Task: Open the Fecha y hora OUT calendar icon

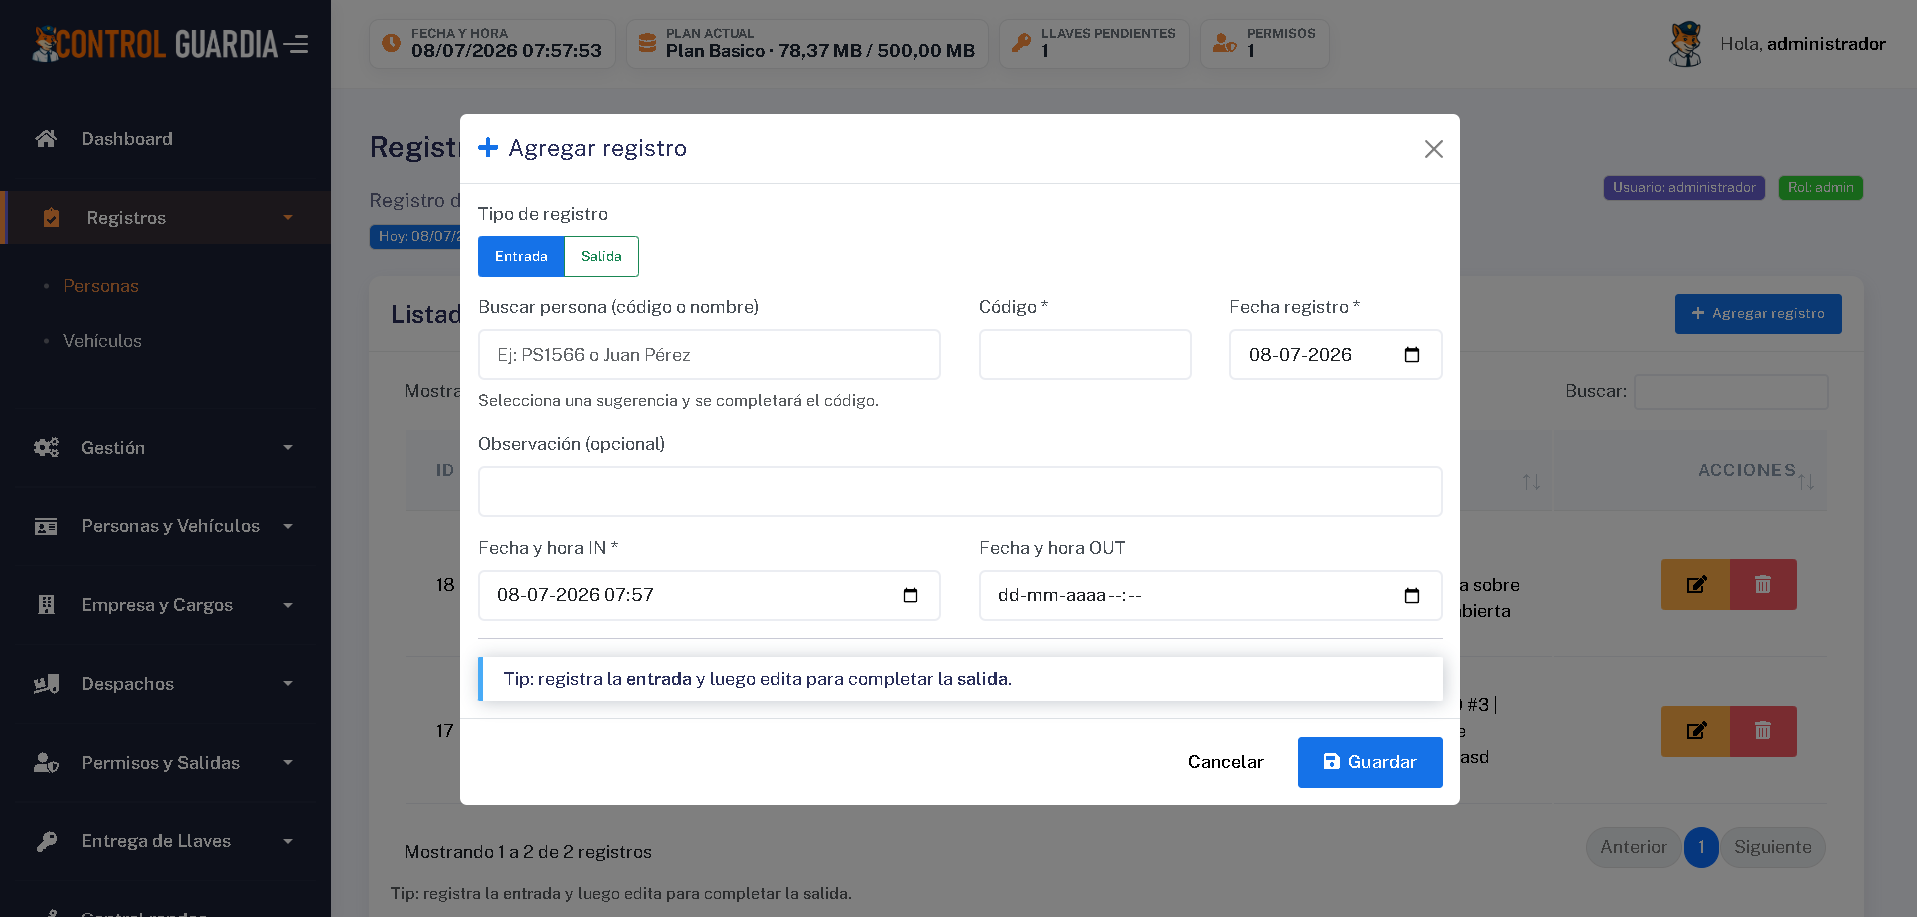Action: [1412, 596]
